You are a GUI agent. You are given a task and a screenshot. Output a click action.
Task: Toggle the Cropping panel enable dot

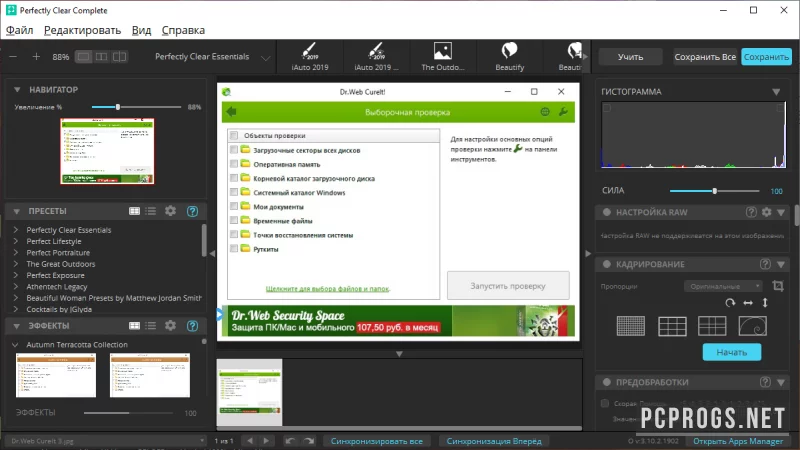[x=607, y=264]
